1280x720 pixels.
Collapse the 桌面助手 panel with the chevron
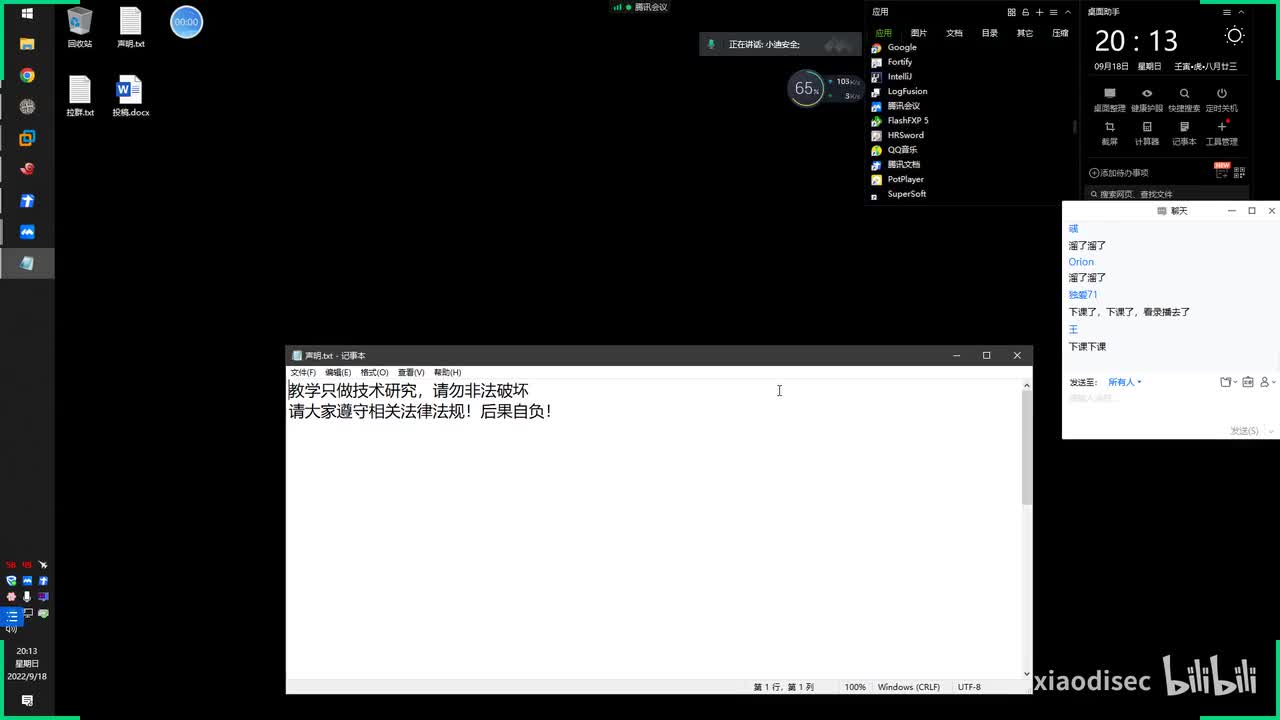(x=1242, y=12)
